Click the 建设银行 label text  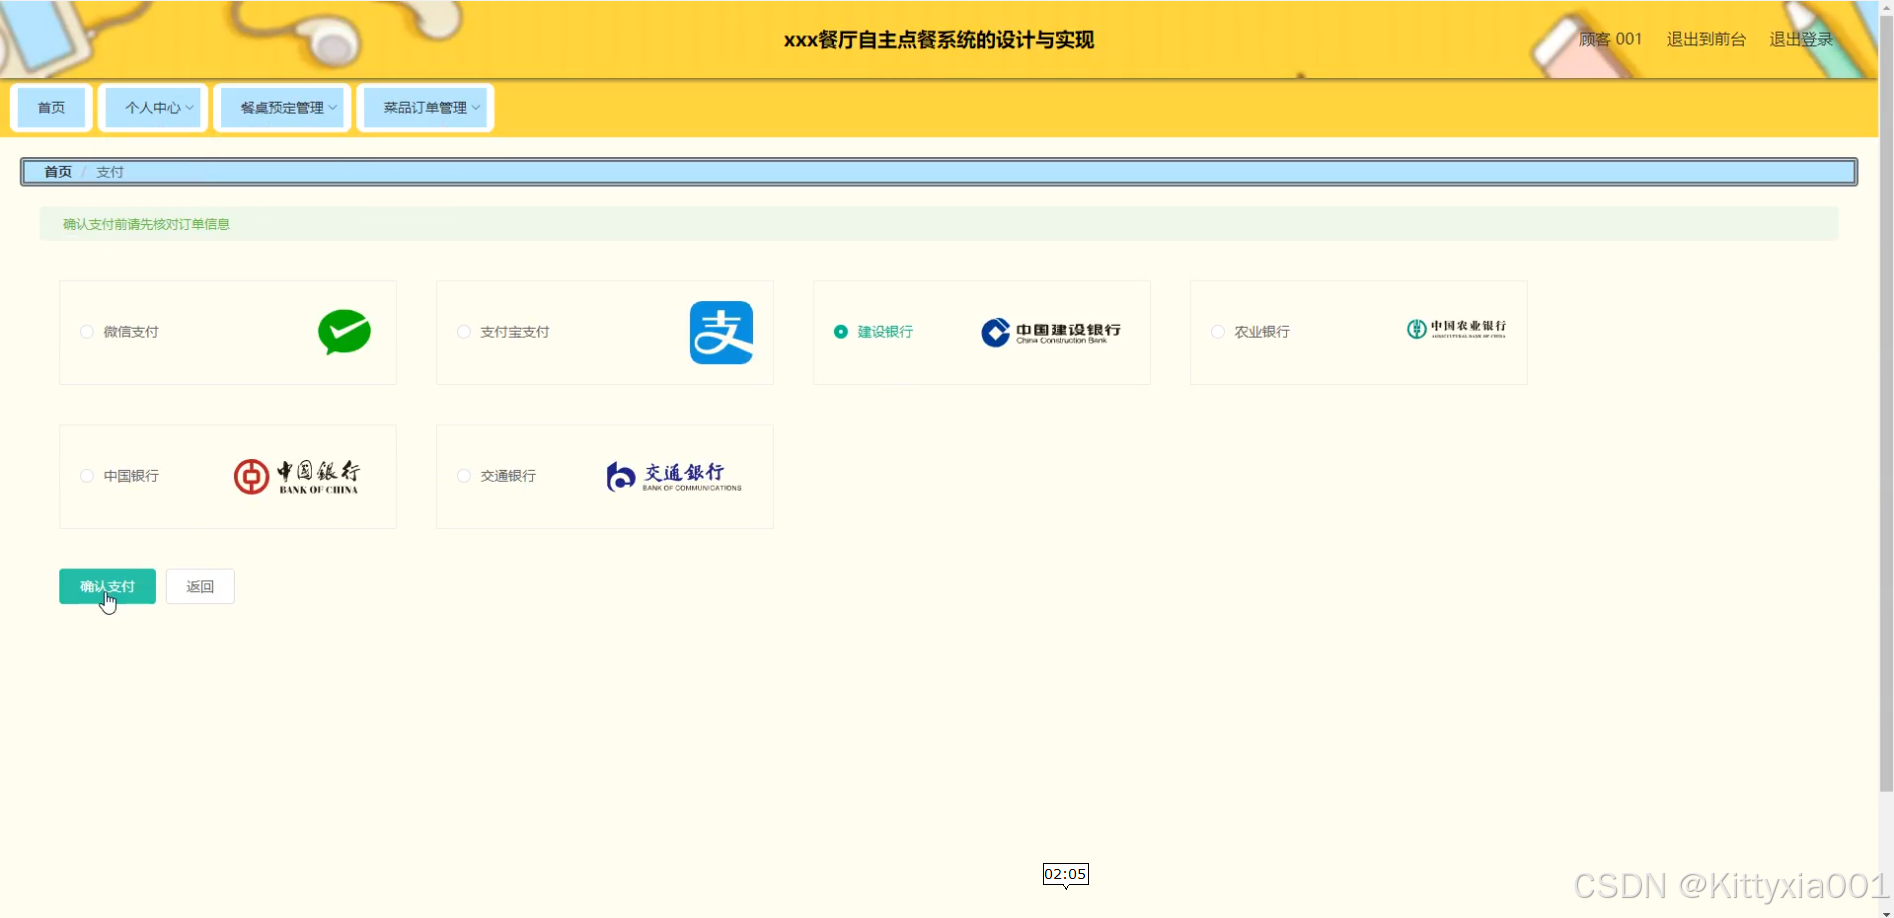(885, 332)
